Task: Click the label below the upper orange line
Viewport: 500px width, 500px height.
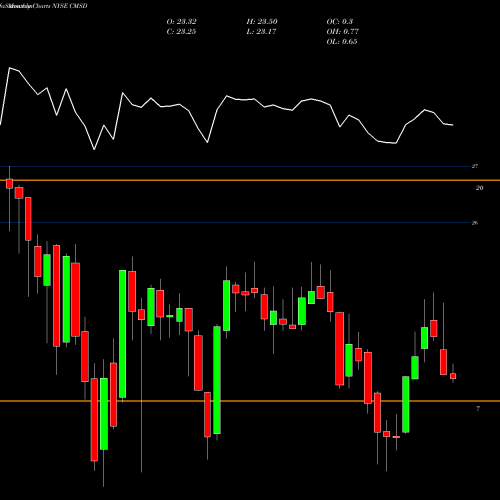Action: click(479, 188)
